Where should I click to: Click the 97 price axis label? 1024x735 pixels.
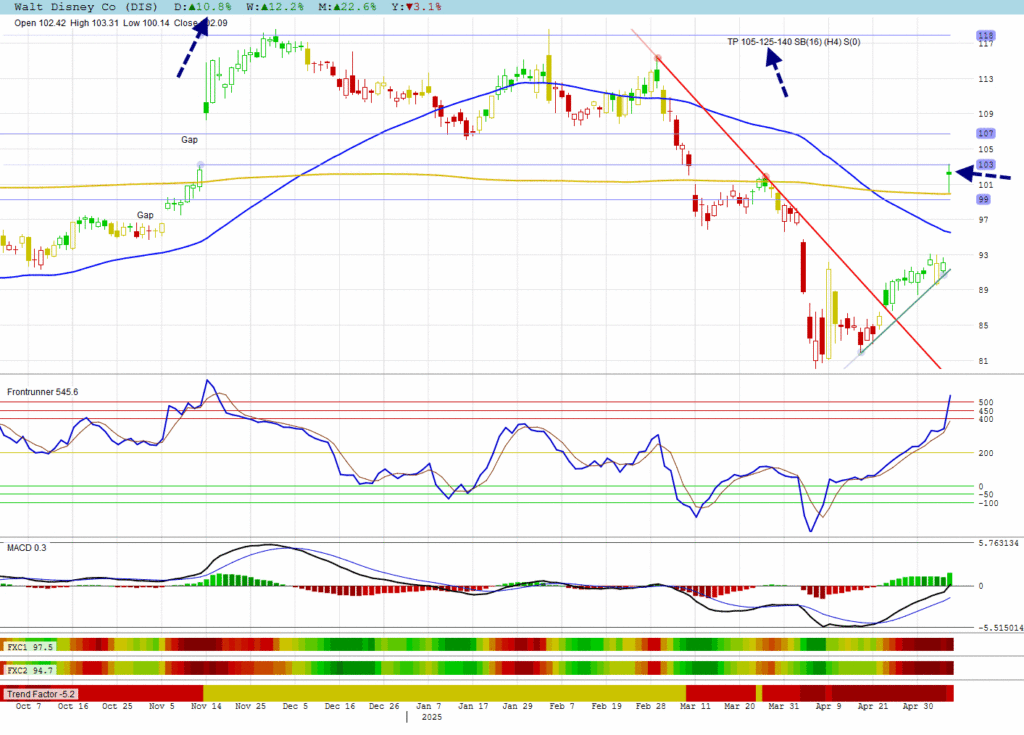[x=984, y=220]
